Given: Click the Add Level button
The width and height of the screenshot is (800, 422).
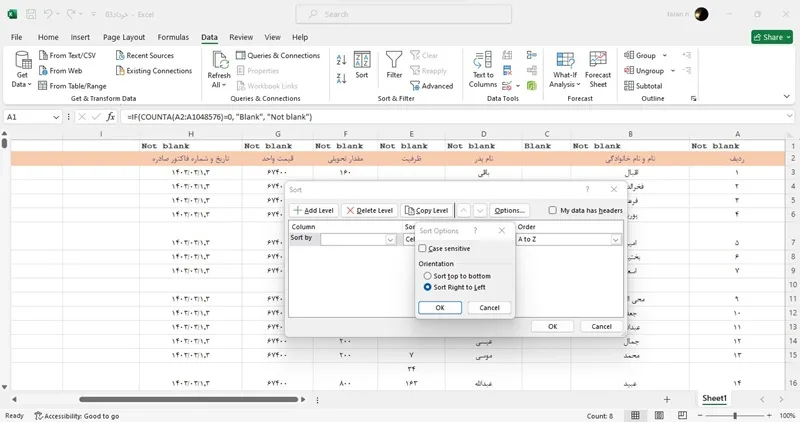Looking at the screenshot, I should [313, 210].
